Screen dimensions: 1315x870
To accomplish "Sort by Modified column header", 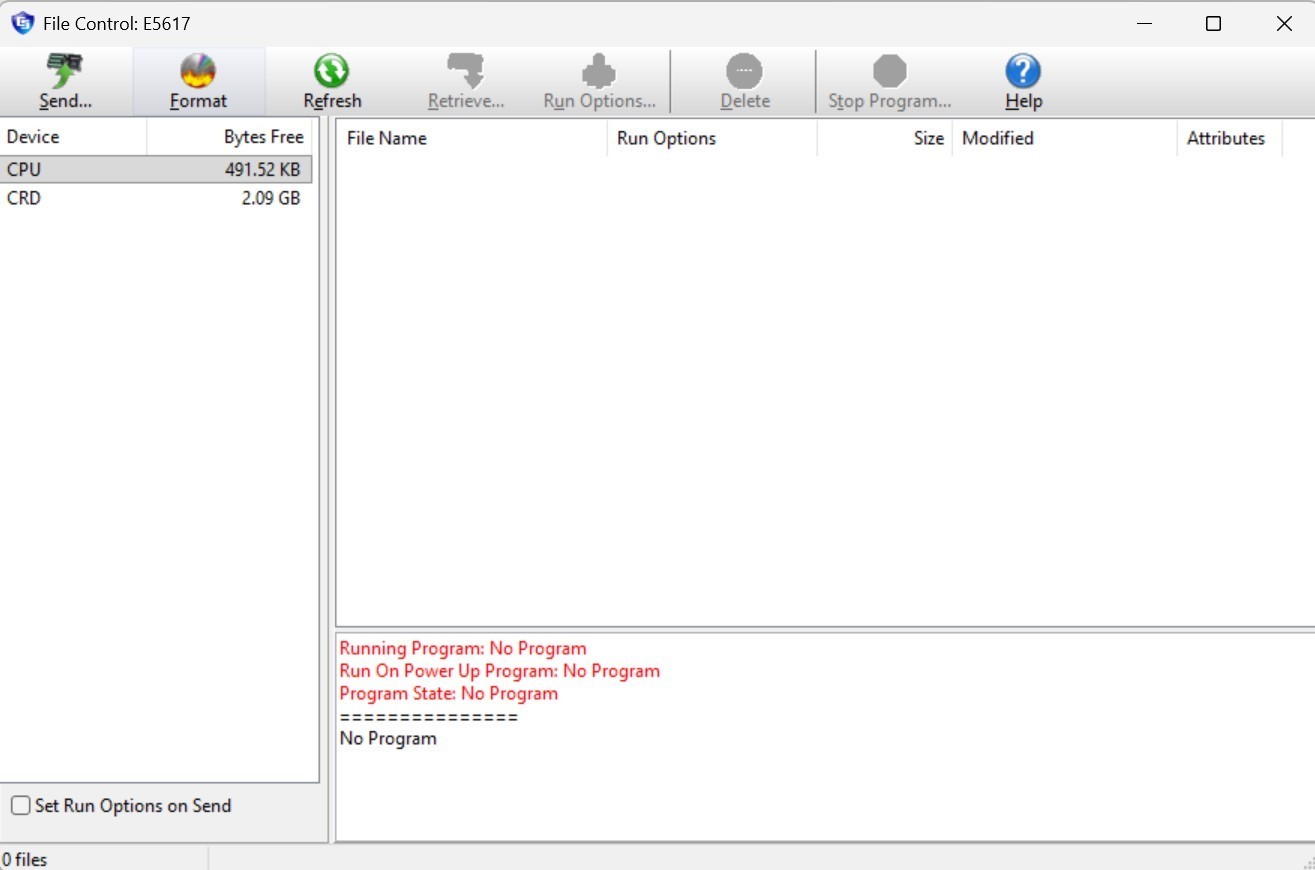I will pos(1063,138).
